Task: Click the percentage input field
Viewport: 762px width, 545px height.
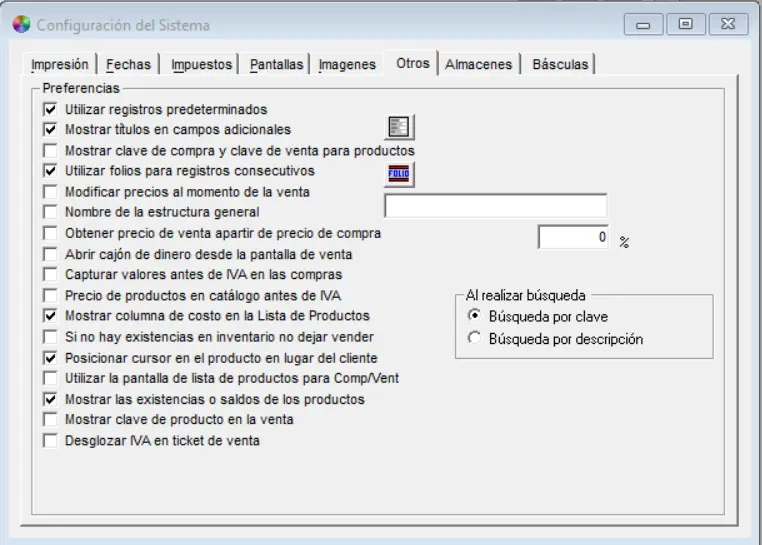Action: pyautogui.click(x=573, y=237)
